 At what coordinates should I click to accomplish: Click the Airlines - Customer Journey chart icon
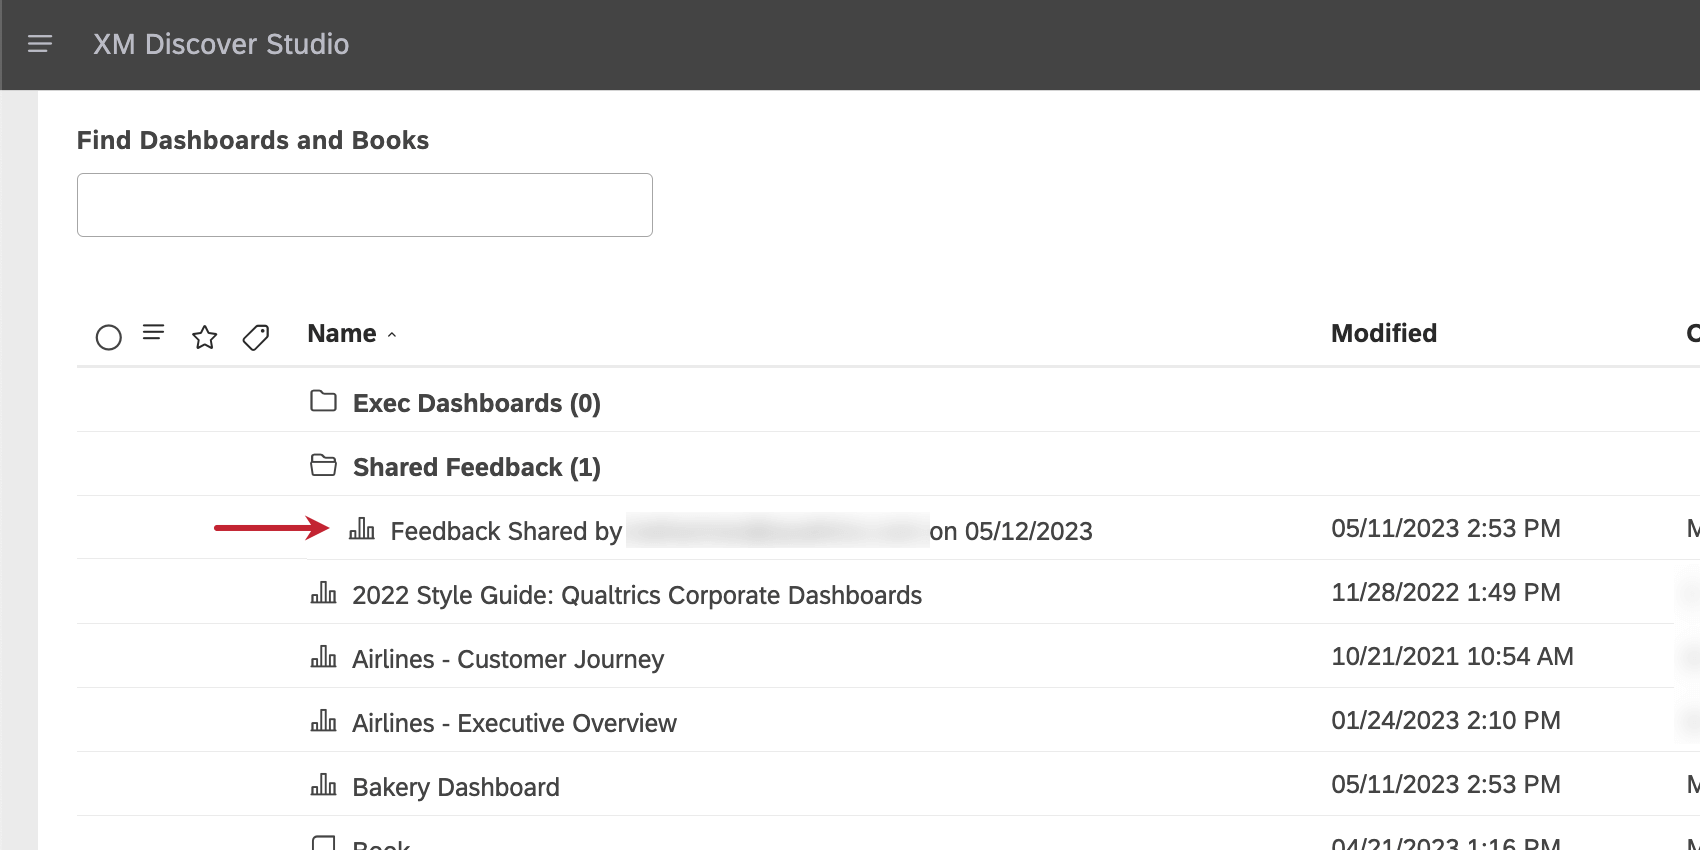tap(323, 657)
